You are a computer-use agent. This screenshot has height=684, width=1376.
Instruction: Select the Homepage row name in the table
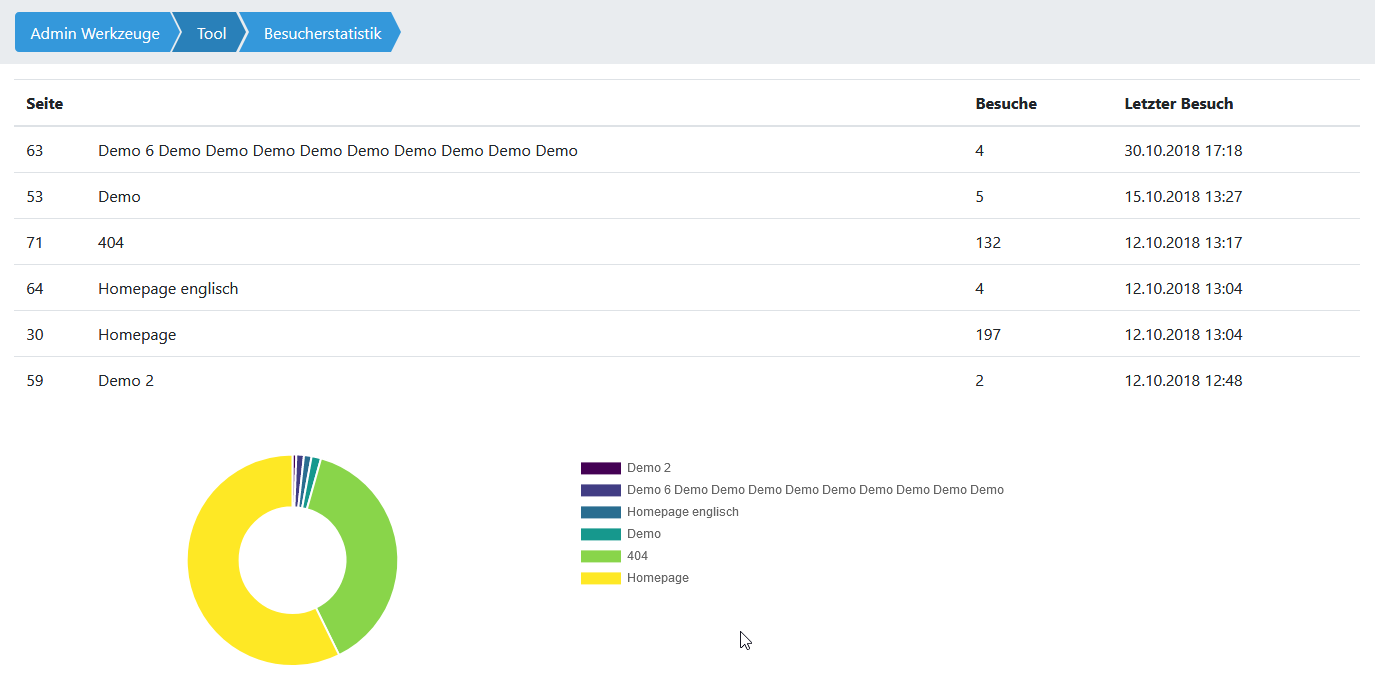pos(137,334)
